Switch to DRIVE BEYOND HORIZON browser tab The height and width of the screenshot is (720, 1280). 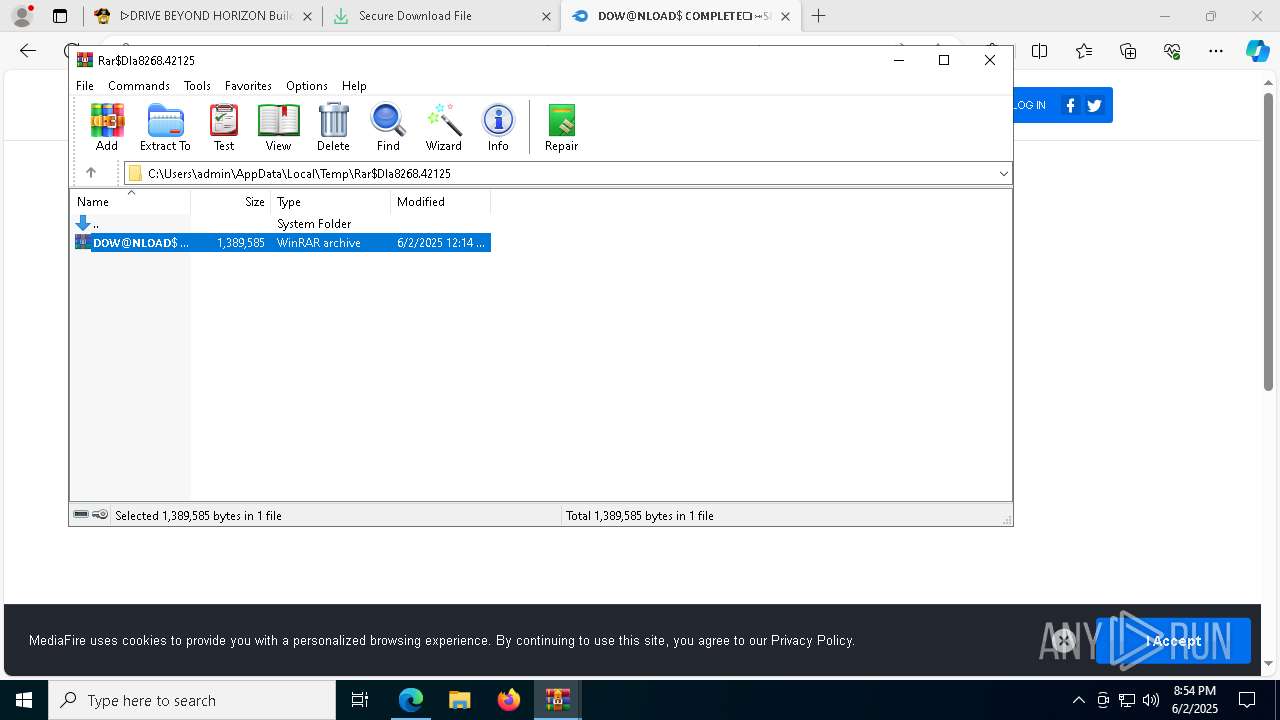(203, 16)
